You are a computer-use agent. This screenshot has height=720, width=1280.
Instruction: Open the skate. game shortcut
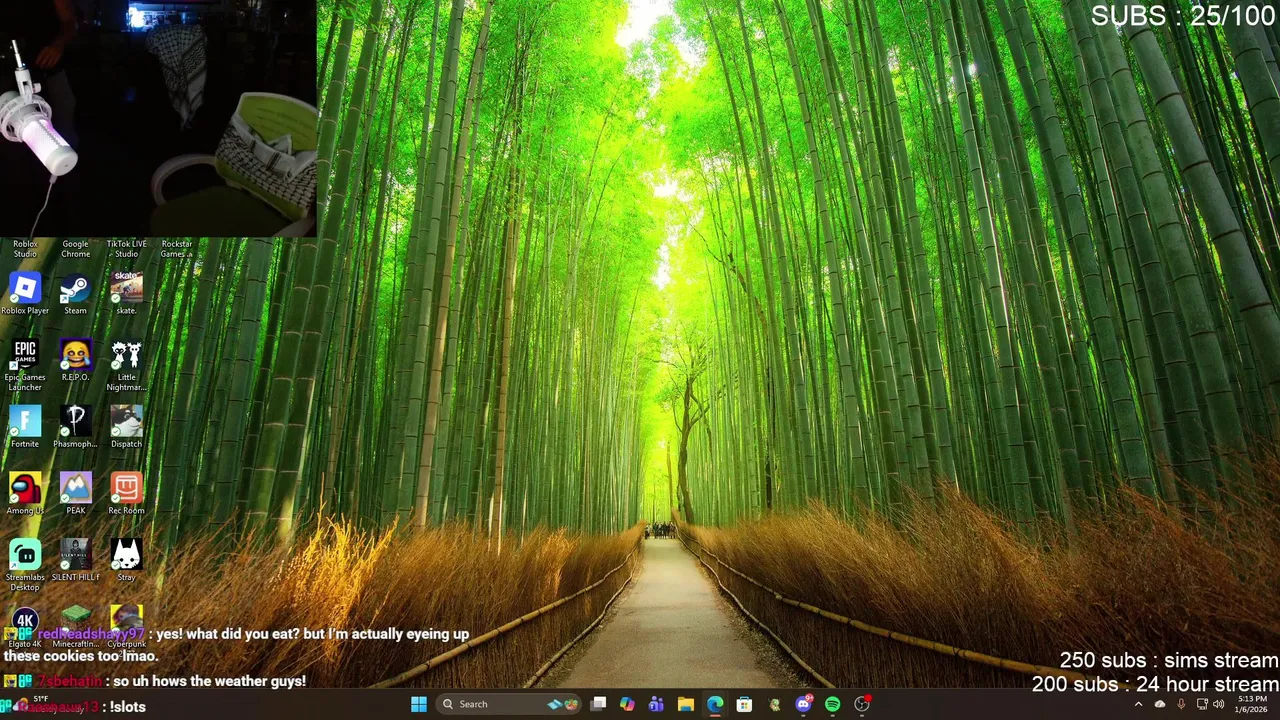(x=126, y=293)
